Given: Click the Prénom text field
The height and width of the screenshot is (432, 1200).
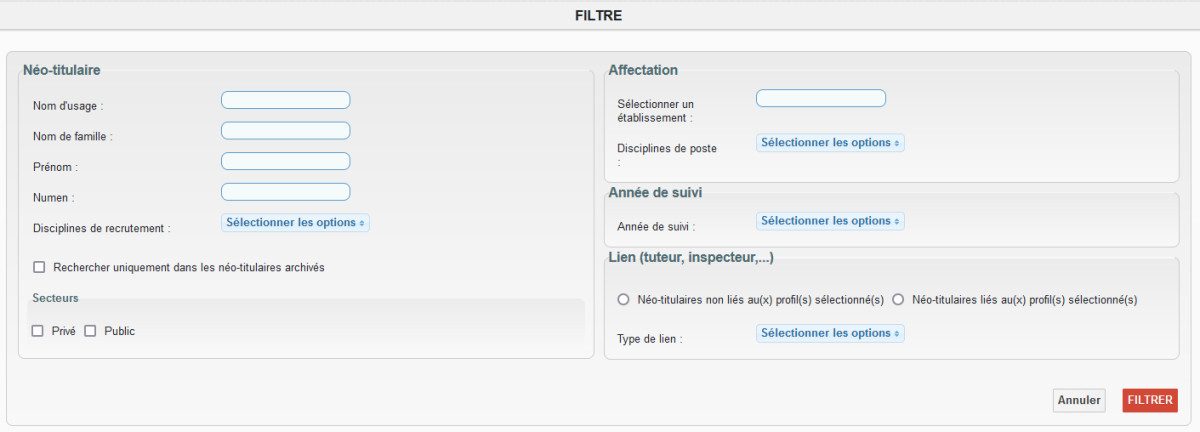Looking at the screenshot, I should coord(285,161).
